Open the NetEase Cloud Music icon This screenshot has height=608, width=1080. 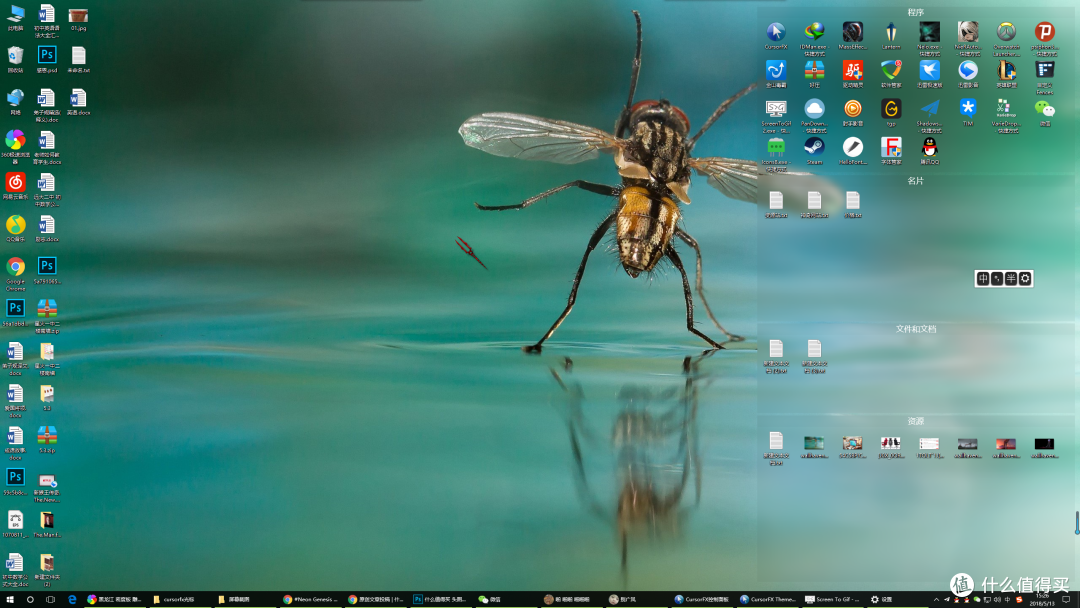(x=15, y=182)
